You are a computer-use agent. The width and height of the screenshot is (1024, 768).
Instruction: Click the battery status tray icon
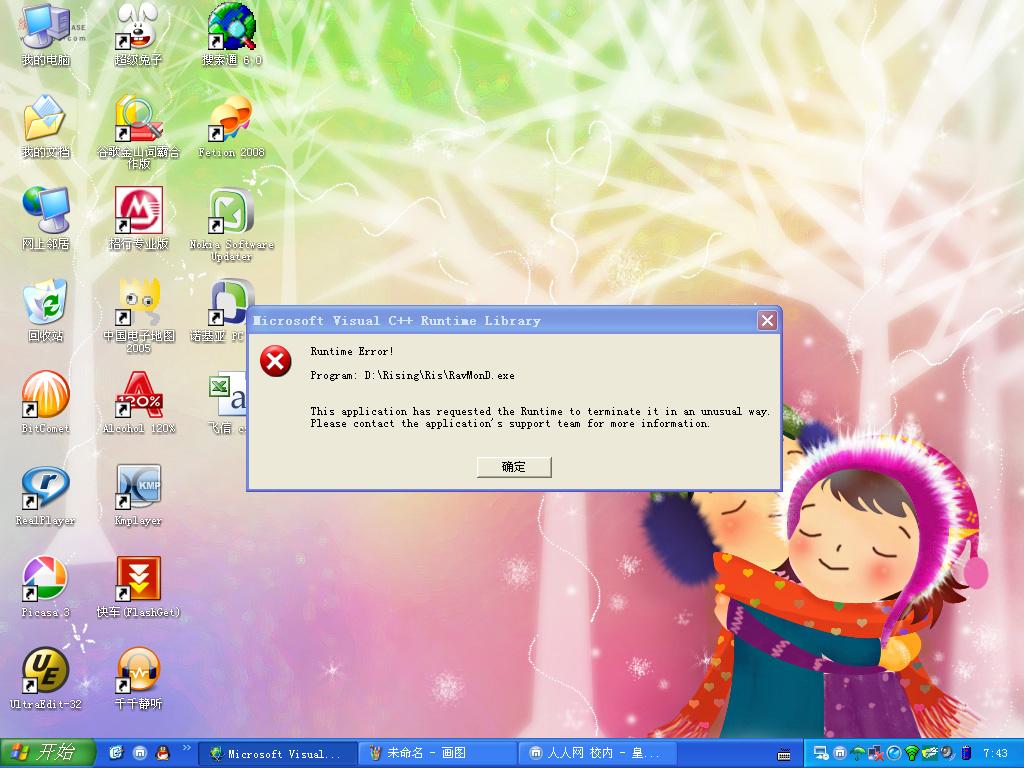click(x=967, y=753)
